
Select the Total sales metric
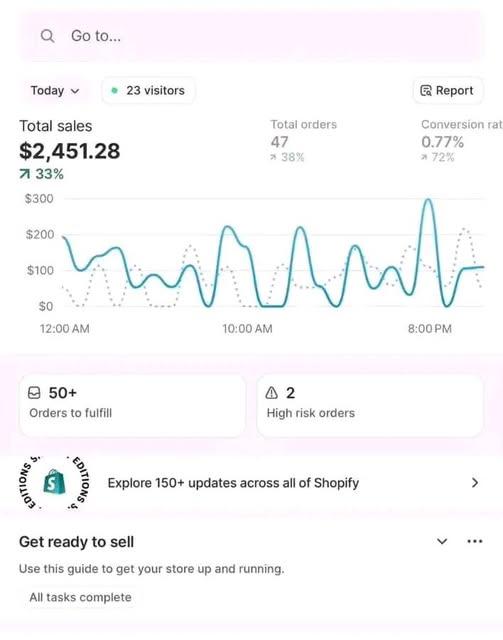click(x=70, y=149)
